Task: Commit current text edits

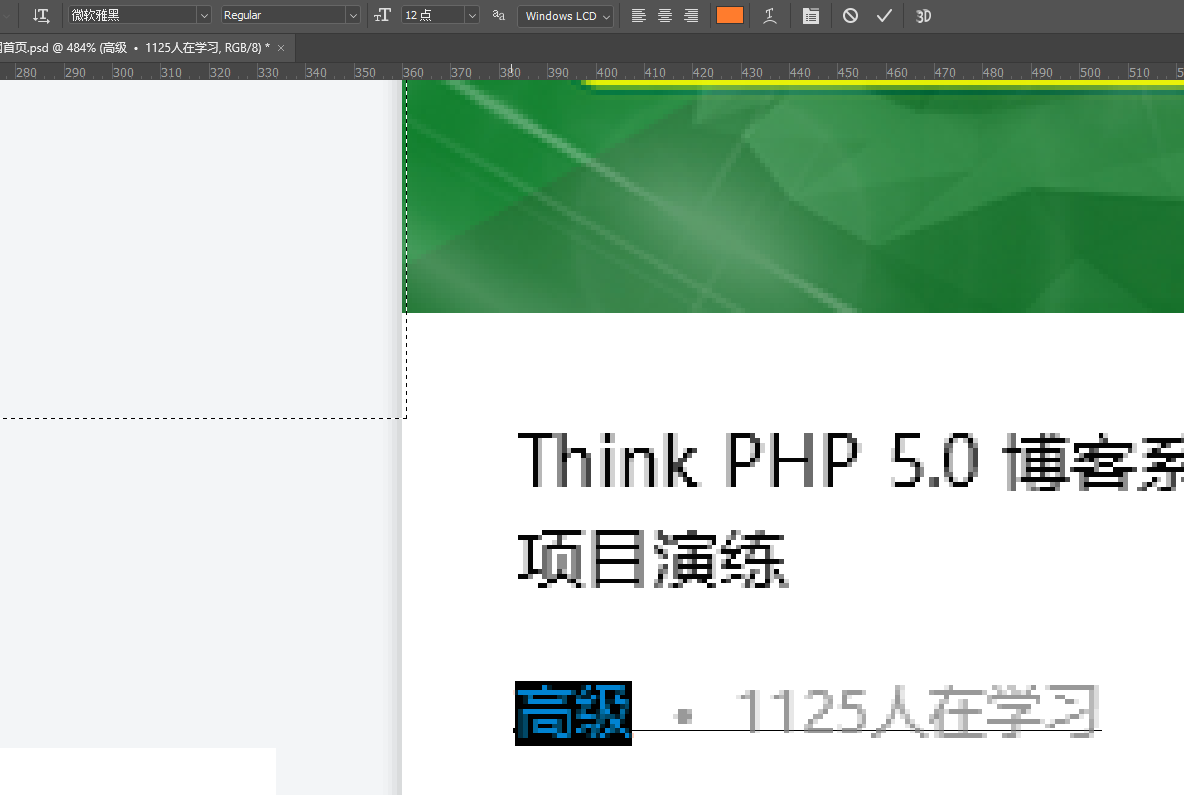Action: pos(884,16)
